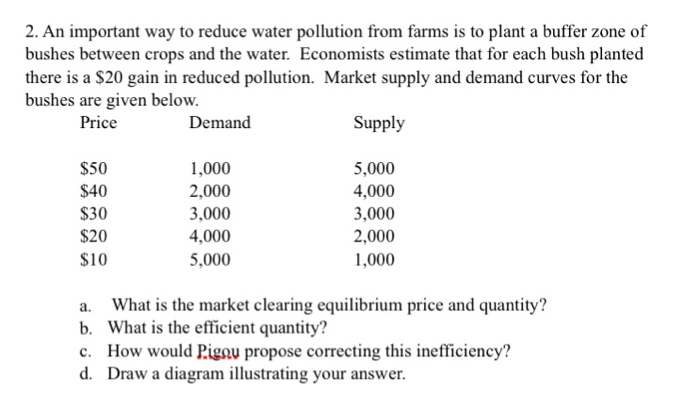Click the misspelled word Pigou

tap(218, 351)
